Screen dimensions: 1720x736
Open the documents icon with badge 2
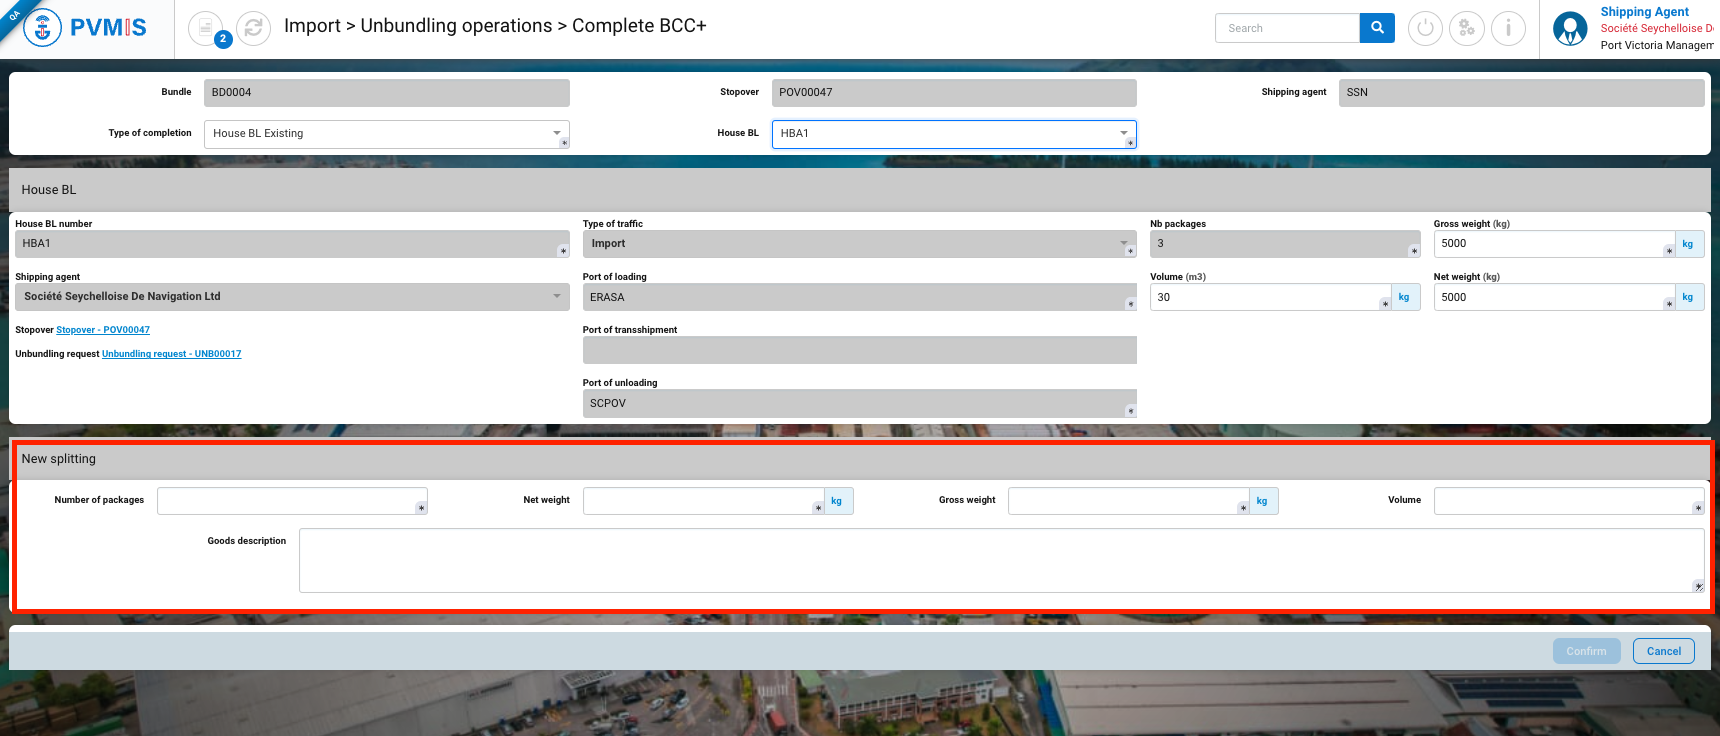tap(206, 28)
